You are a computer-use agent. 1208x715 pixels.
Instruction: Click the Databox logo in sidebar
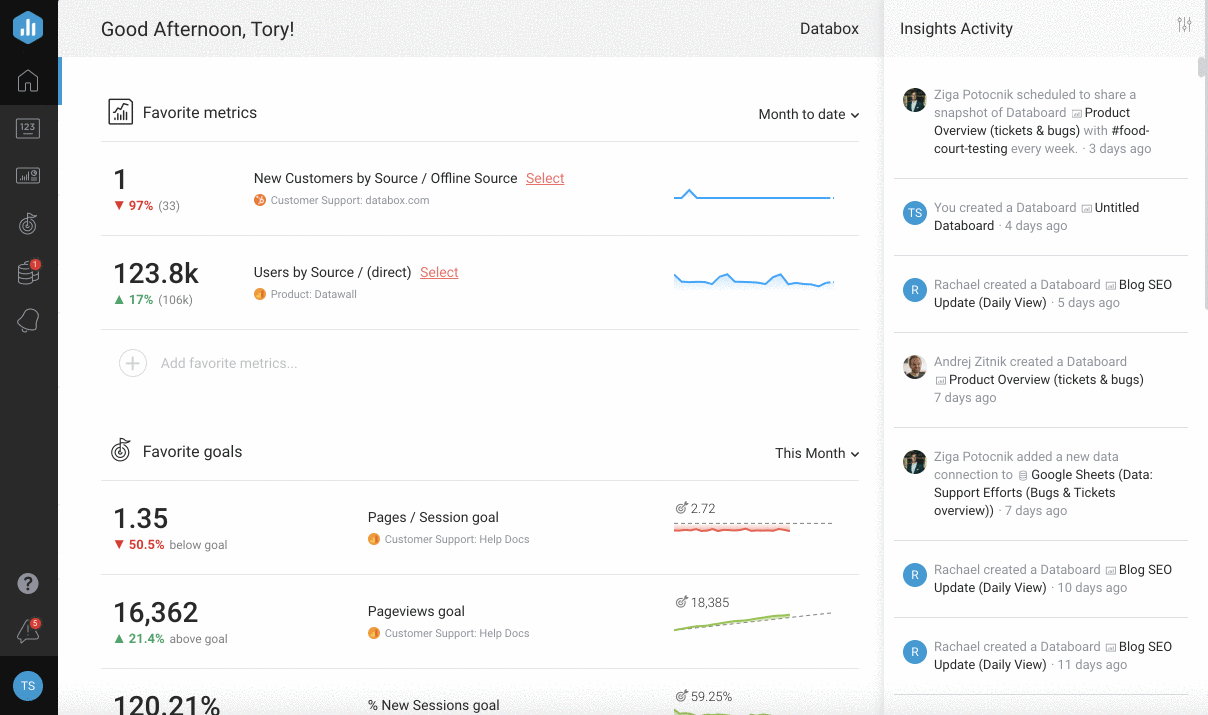[x=28, y=28]
